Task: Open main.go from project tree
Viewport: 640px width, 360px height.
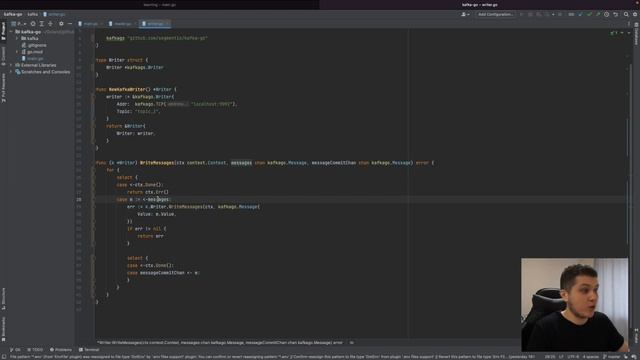Action: [x=32, y=59]
